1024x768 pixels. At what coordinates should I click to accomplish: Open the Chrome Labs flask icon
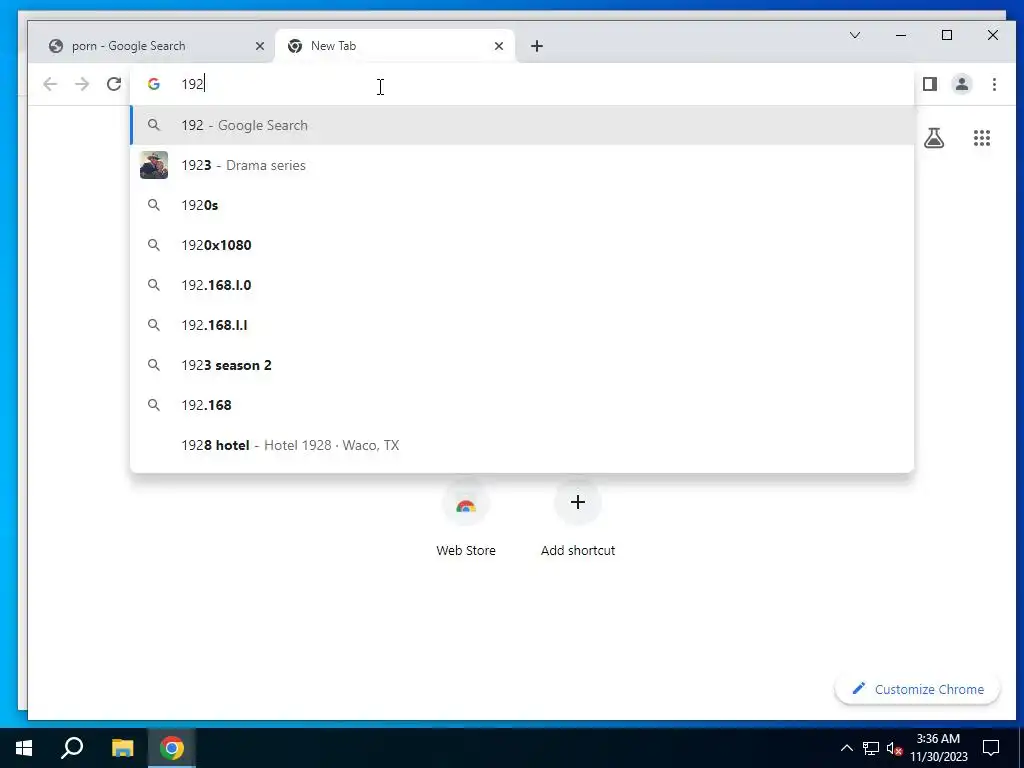click(934, 138)
